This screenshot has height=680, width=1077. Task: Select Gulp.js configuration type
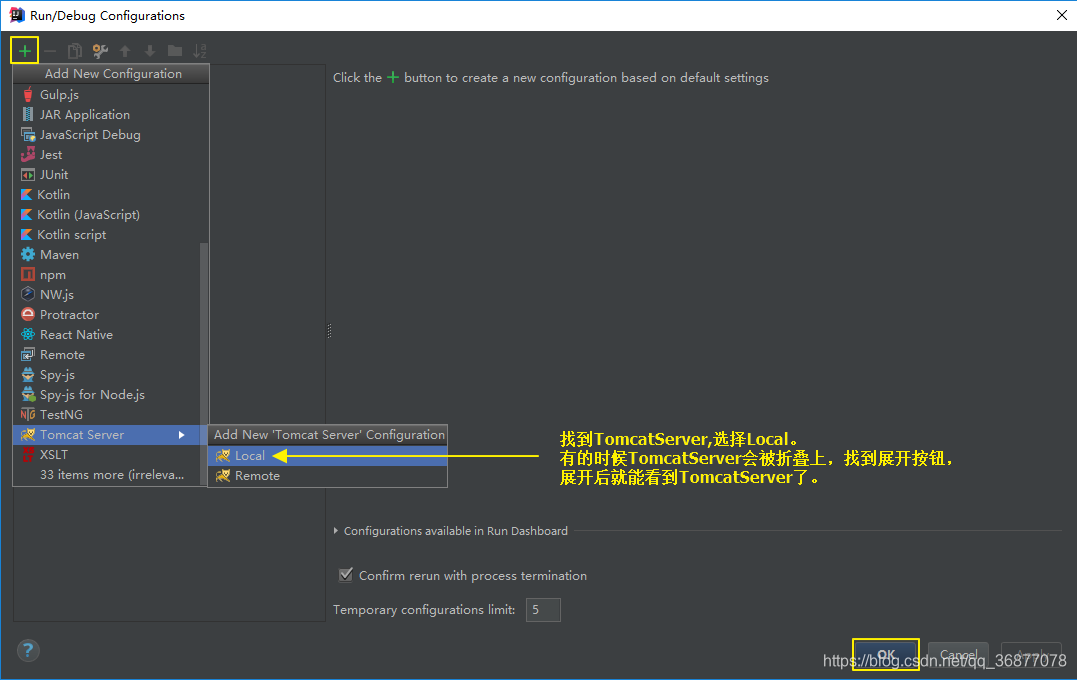111,95
